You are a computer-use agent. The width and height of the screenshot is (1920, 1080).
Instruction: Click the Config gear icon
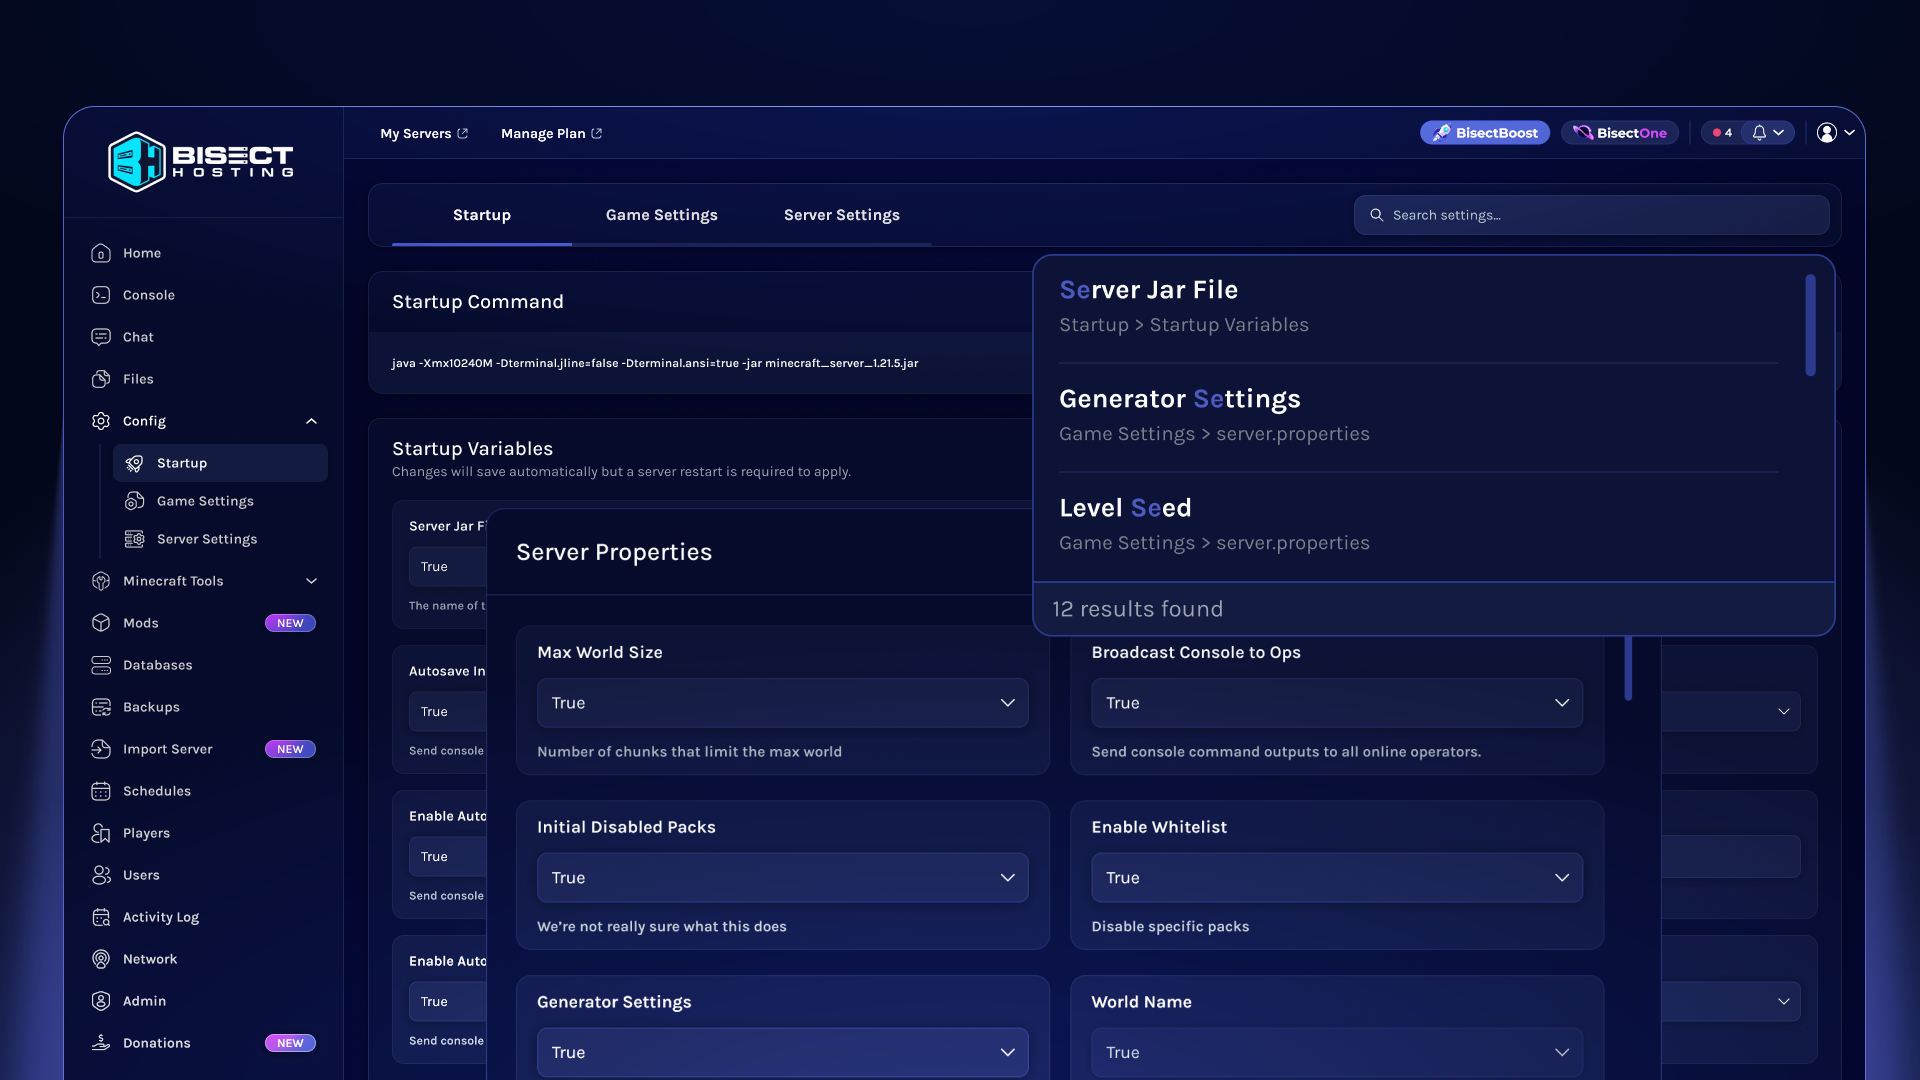click(x=101, y=421)
